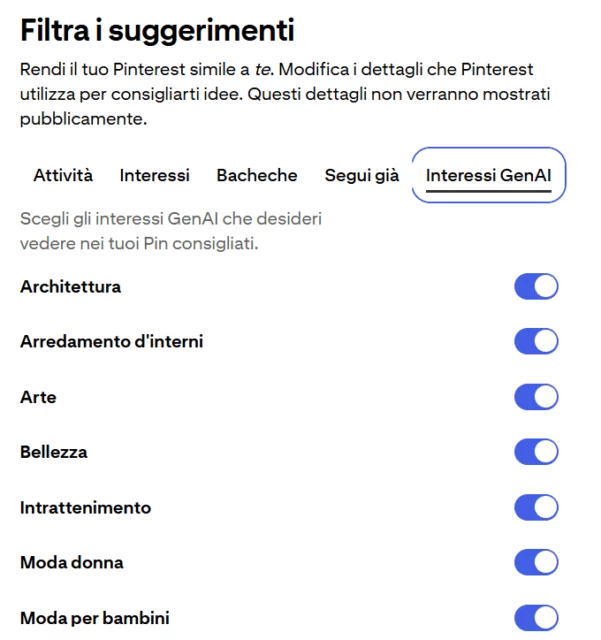The image size is (601, 640).
Task: Click the Interessi GenAI tab
Action: (x=489, y=175)
